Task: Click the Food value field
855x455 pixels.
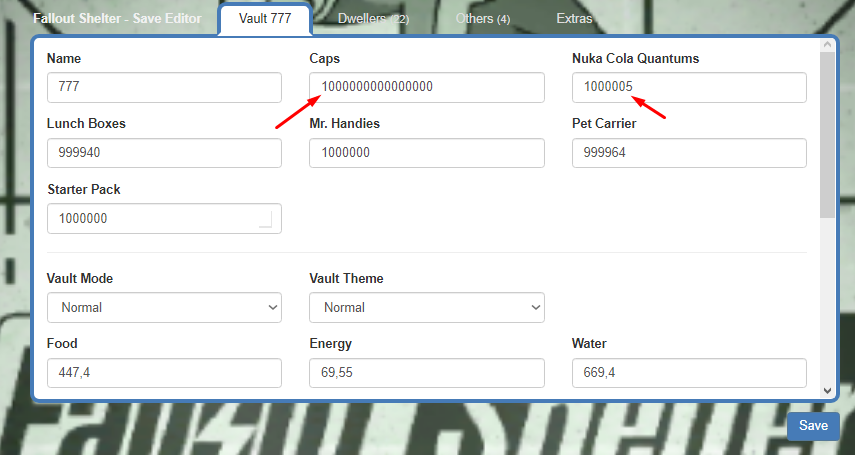Action: point(164,373)
